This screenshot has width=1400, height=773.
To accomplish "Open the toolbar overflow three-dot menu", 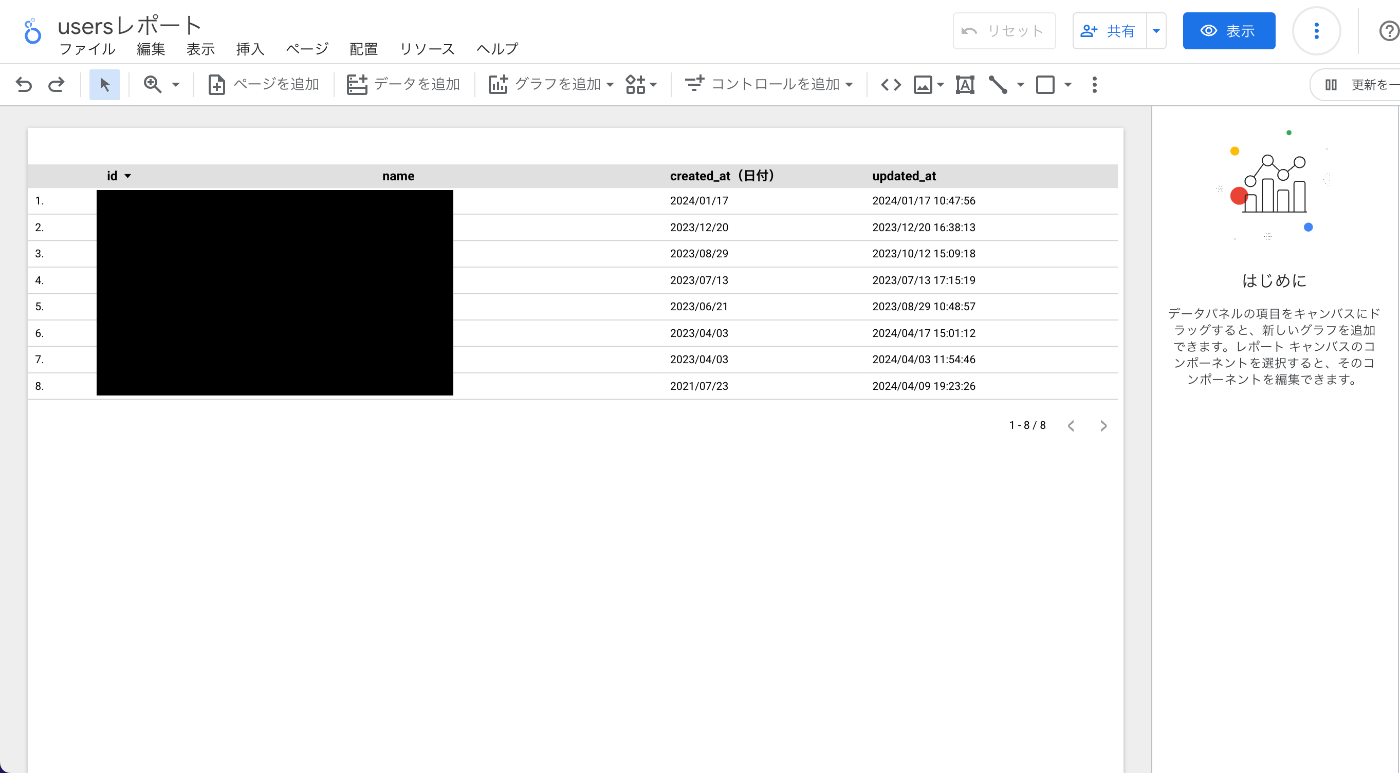I will (x=1095, y=85).
